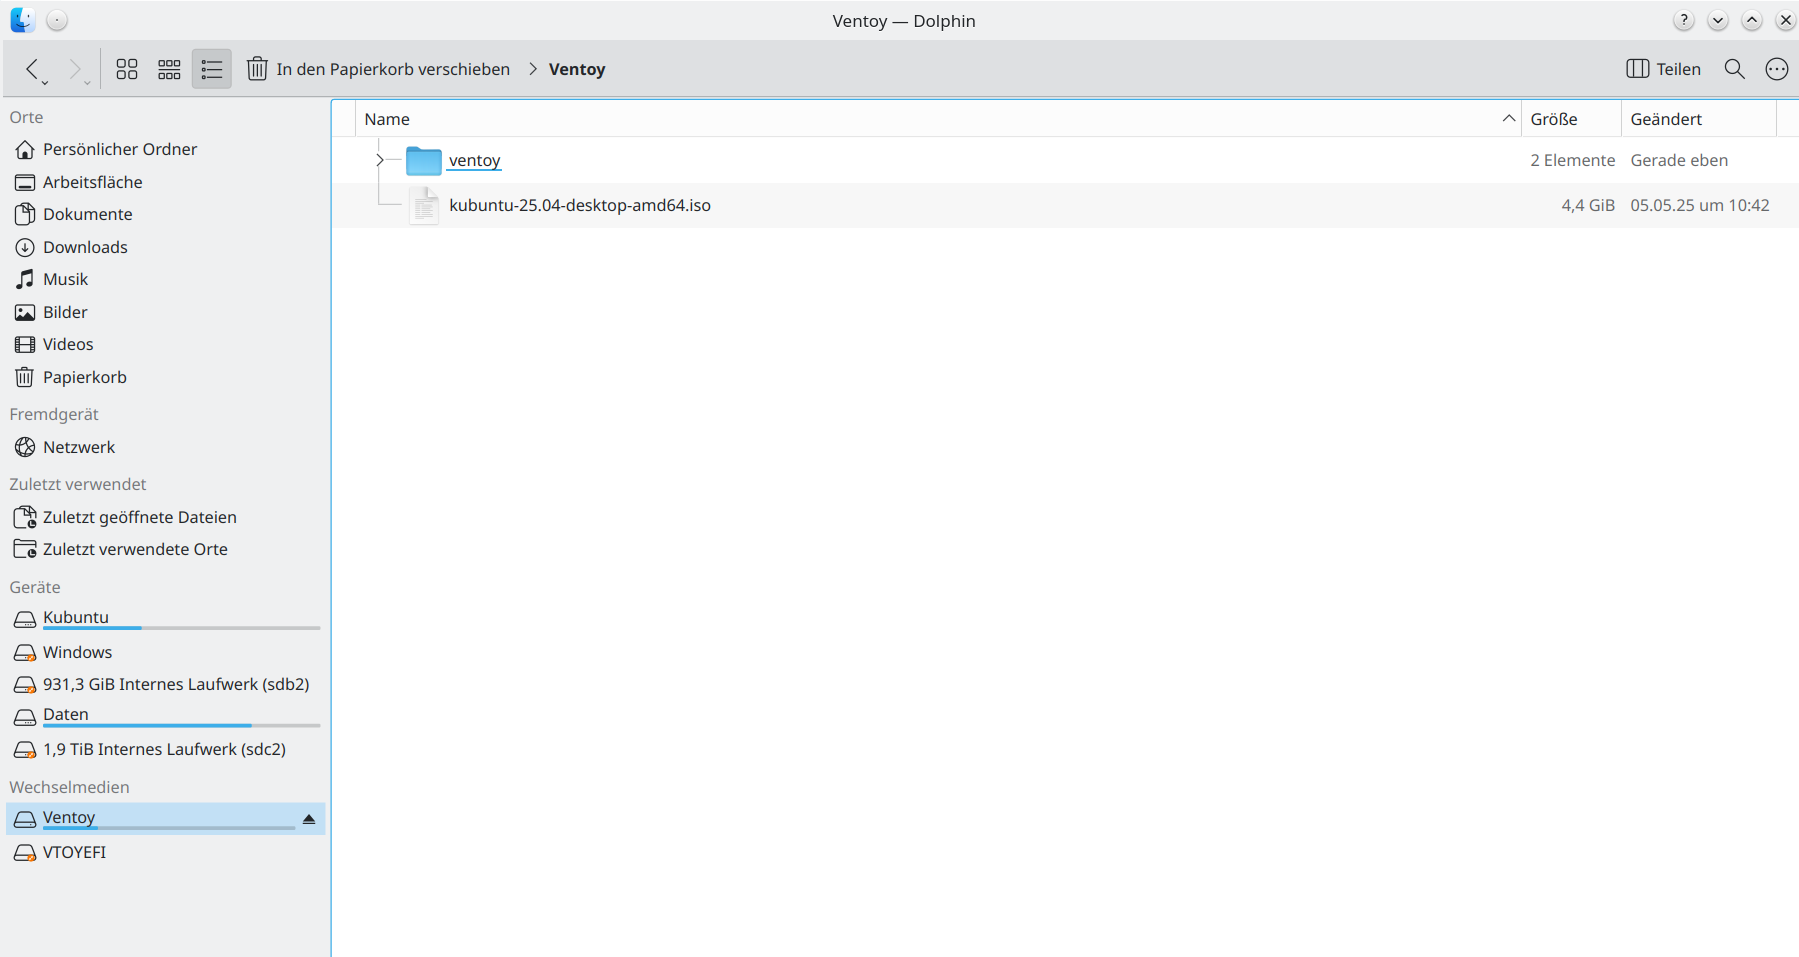
Task: Open Downloads in the sidebar
Action: click(165, 247)
